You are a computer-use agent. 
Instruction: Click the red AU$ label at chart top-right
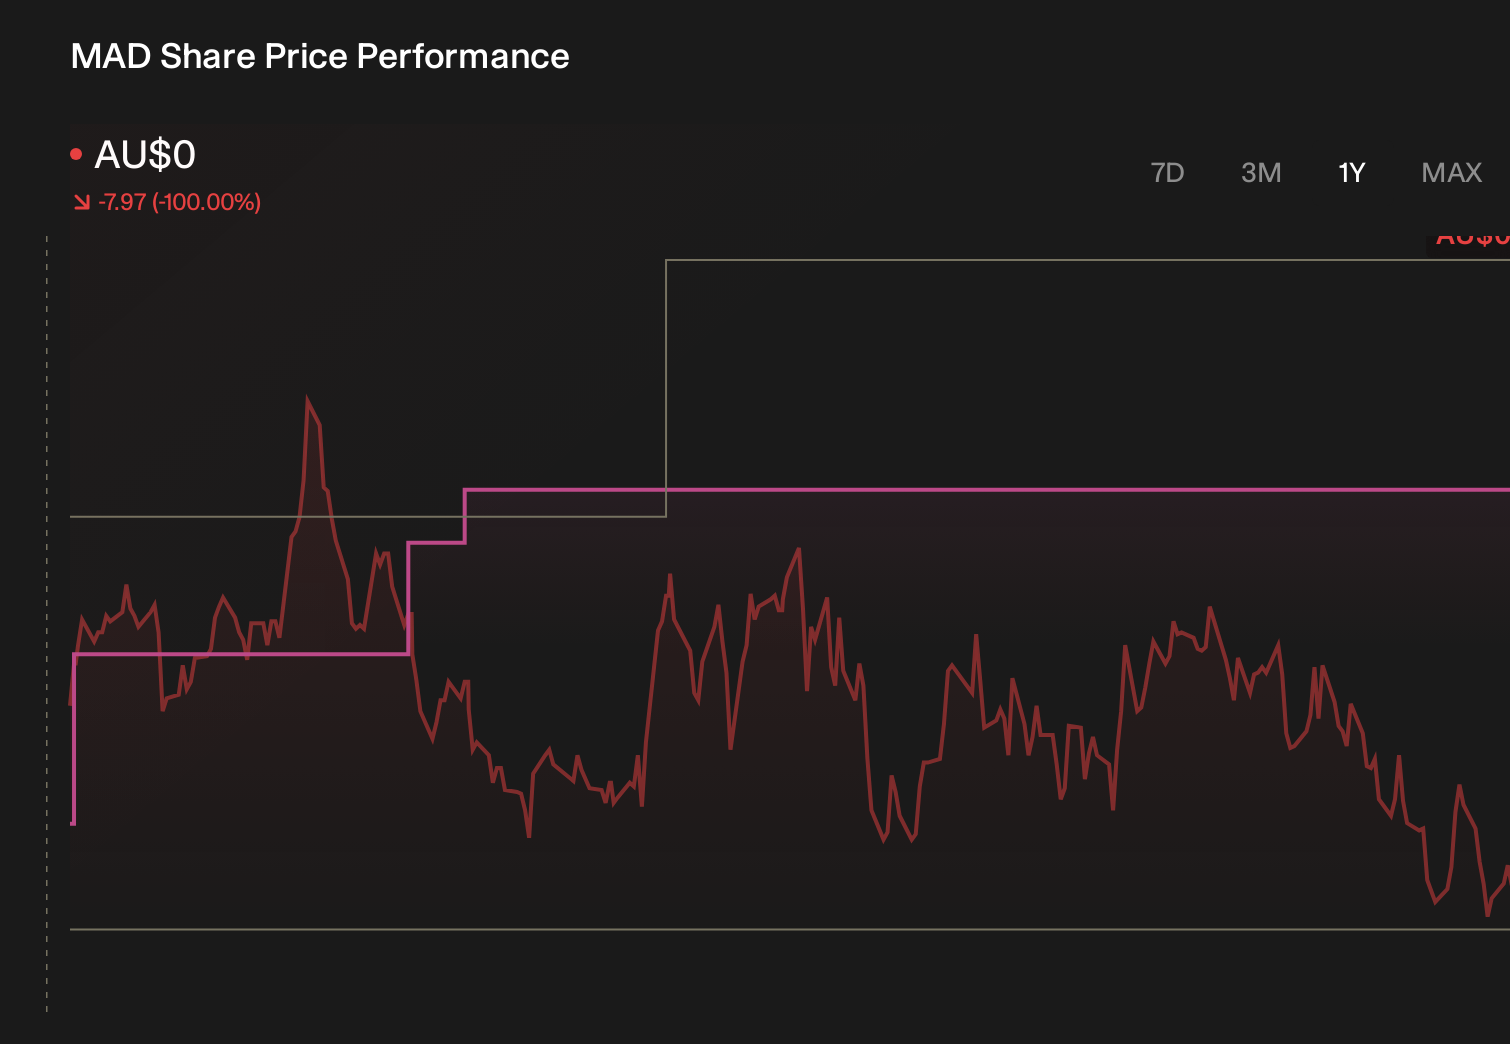point(1468,239)
